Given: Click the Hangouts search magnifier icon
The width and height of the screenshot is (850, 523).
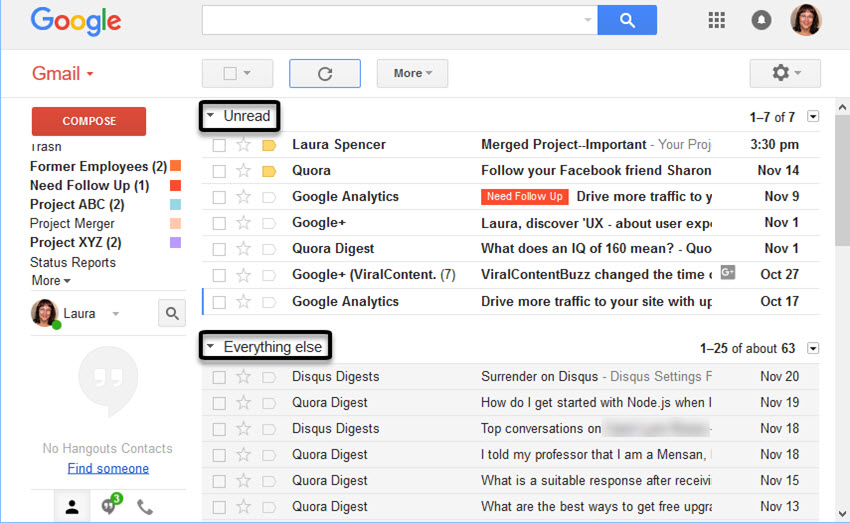Looking at the screenshot, I should [x=172, y=313].
